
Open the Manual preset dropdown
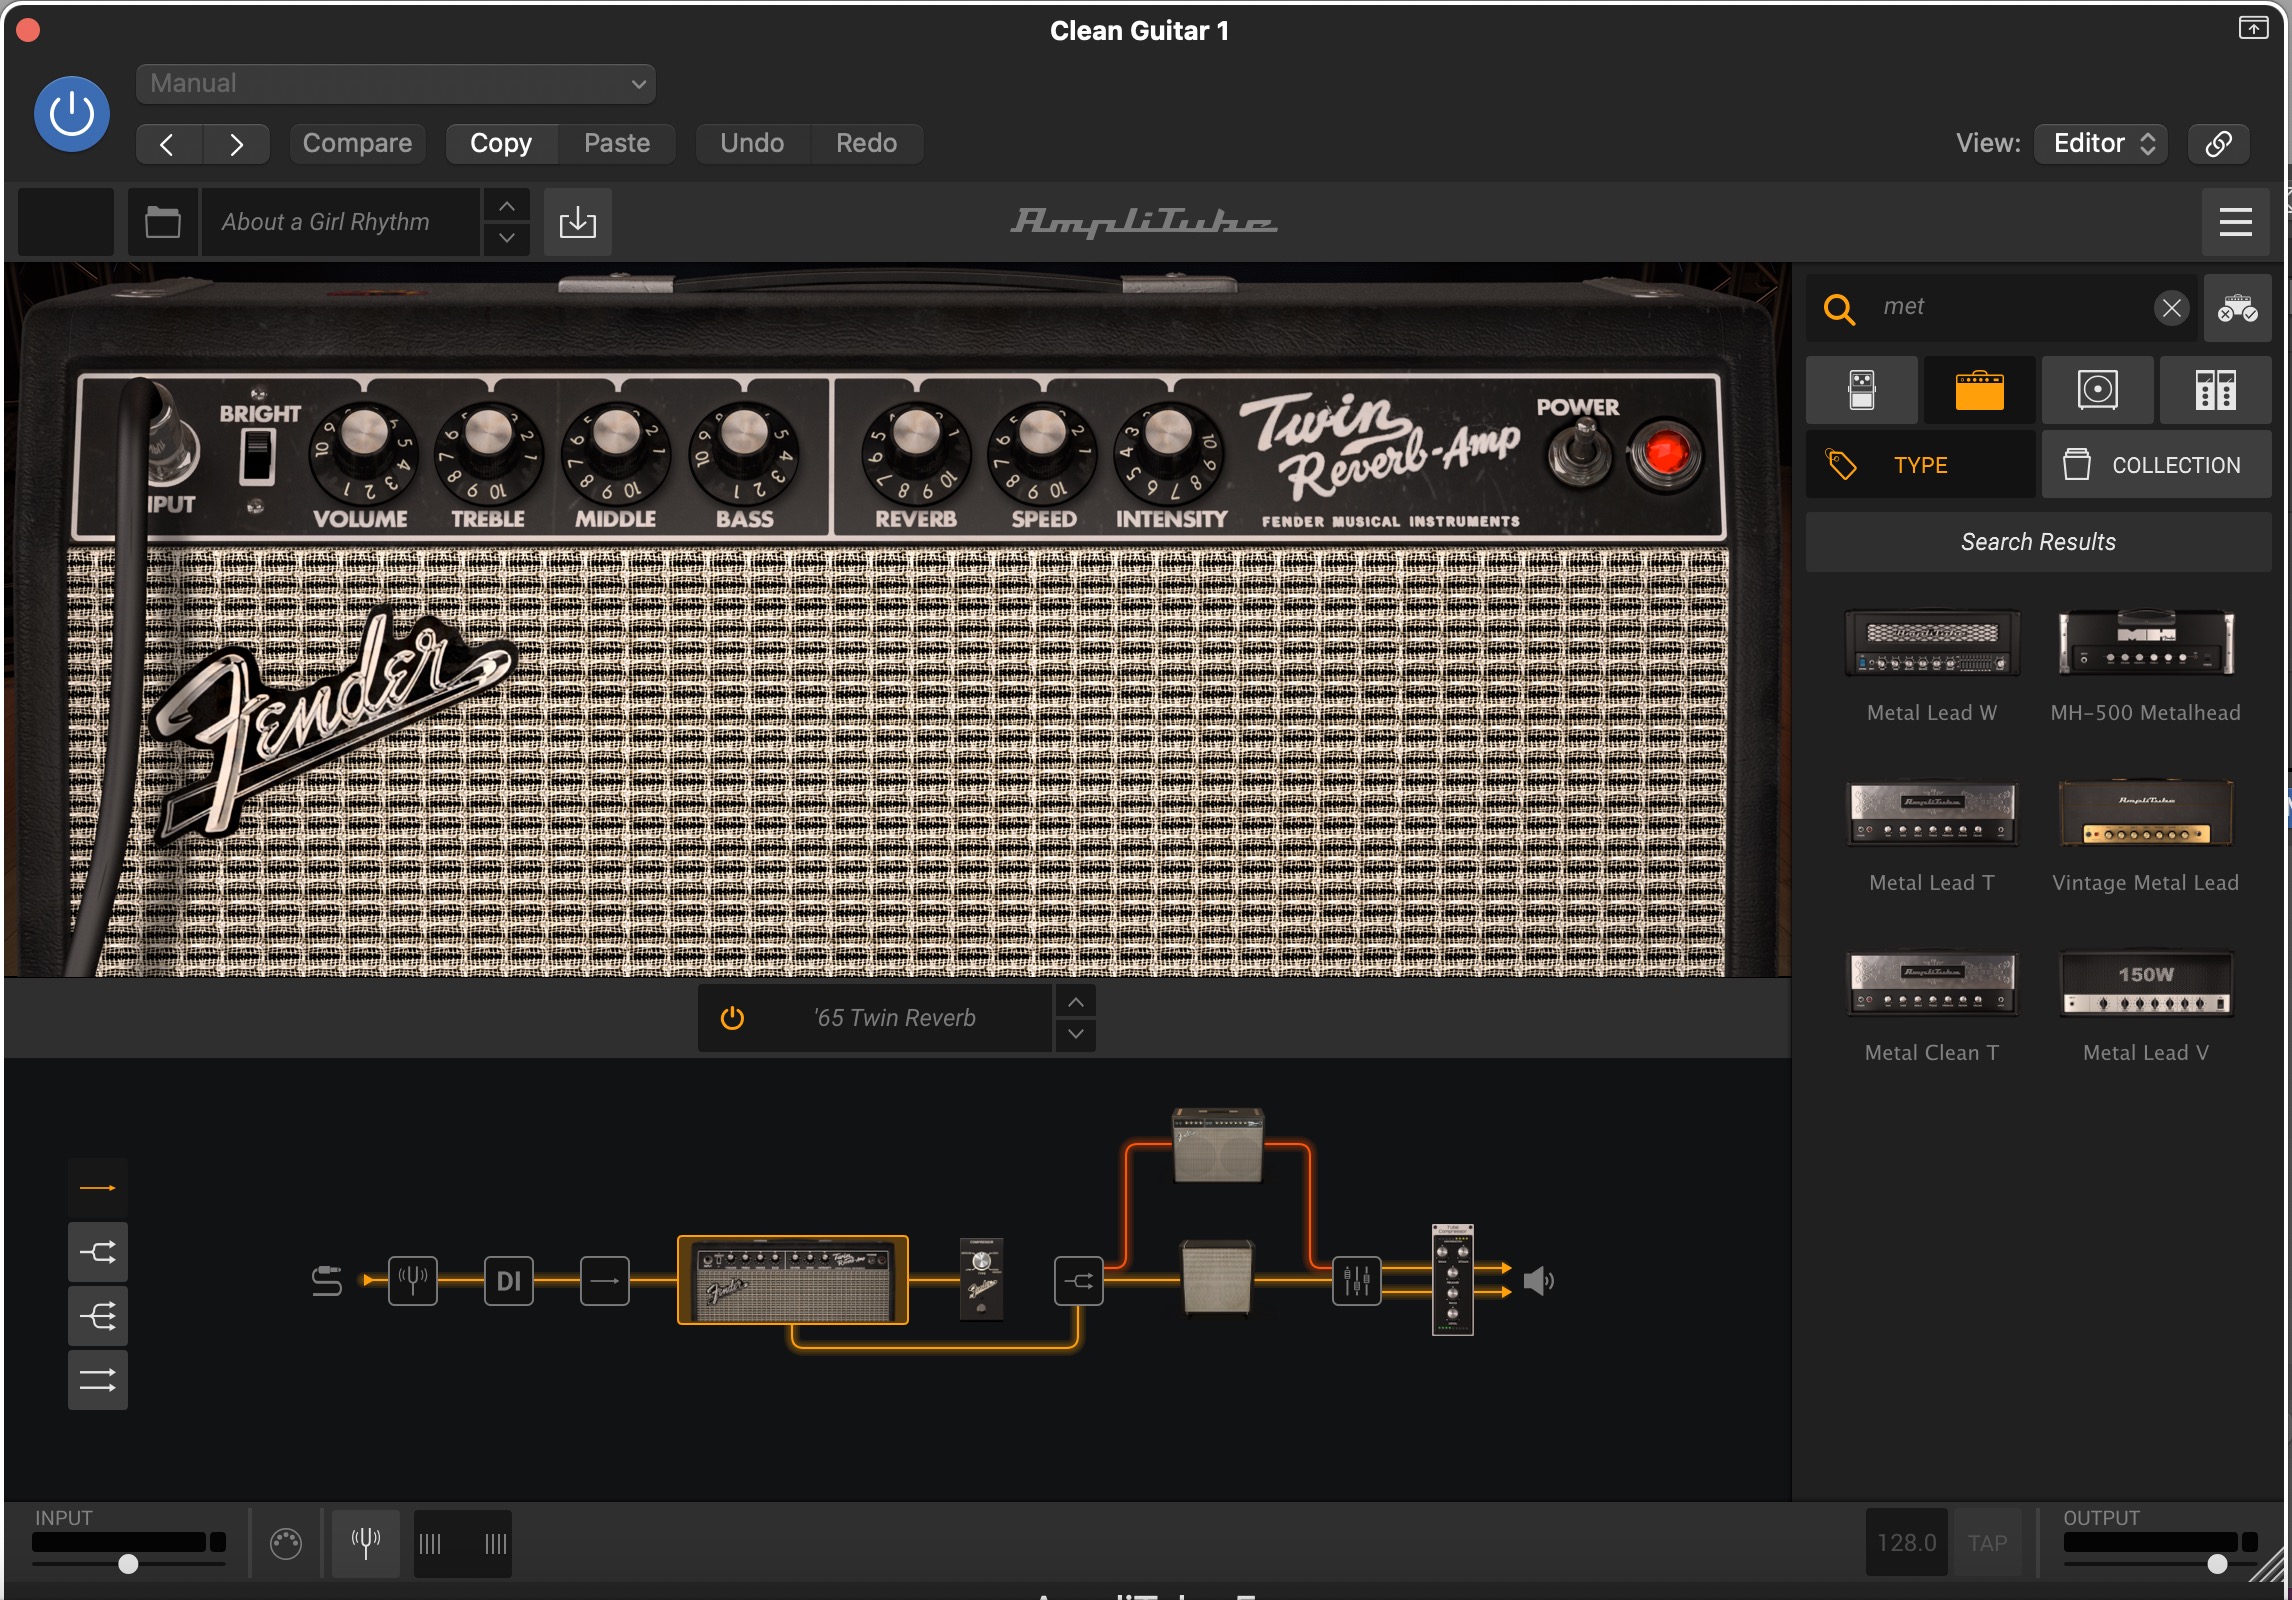click(x=396, y=84)
